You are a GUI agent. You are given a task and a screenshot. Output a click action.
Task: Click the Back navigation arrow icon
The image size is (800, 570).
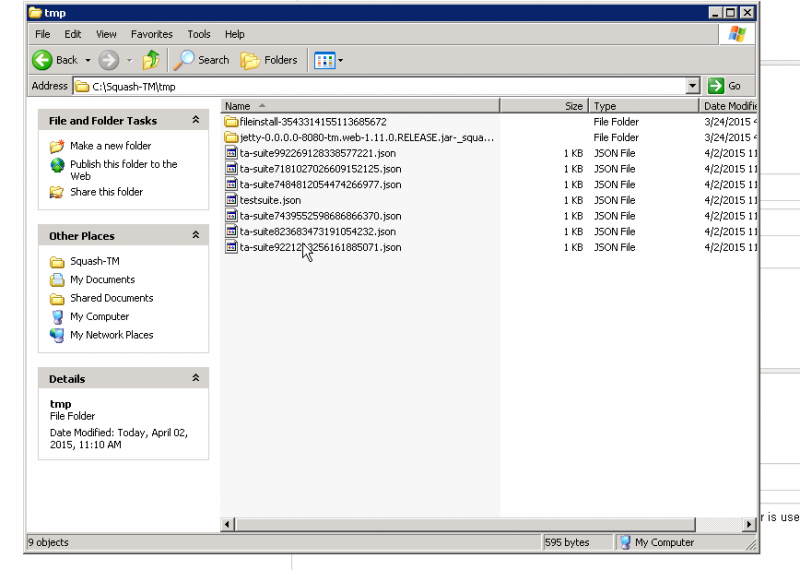[x=43, y=60]
